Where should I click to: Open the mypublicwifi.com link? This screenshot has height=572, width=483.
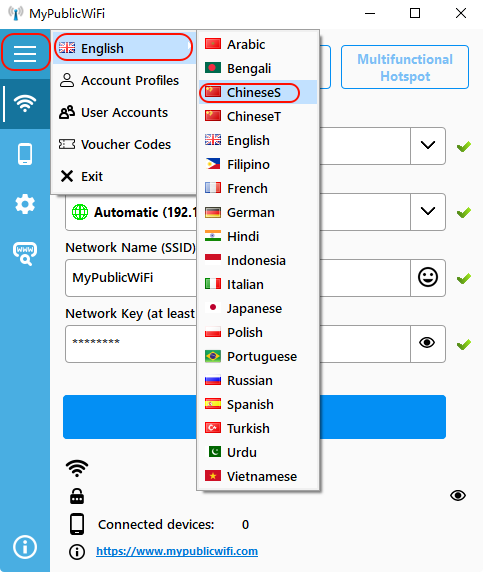click(x=177, y=551)
